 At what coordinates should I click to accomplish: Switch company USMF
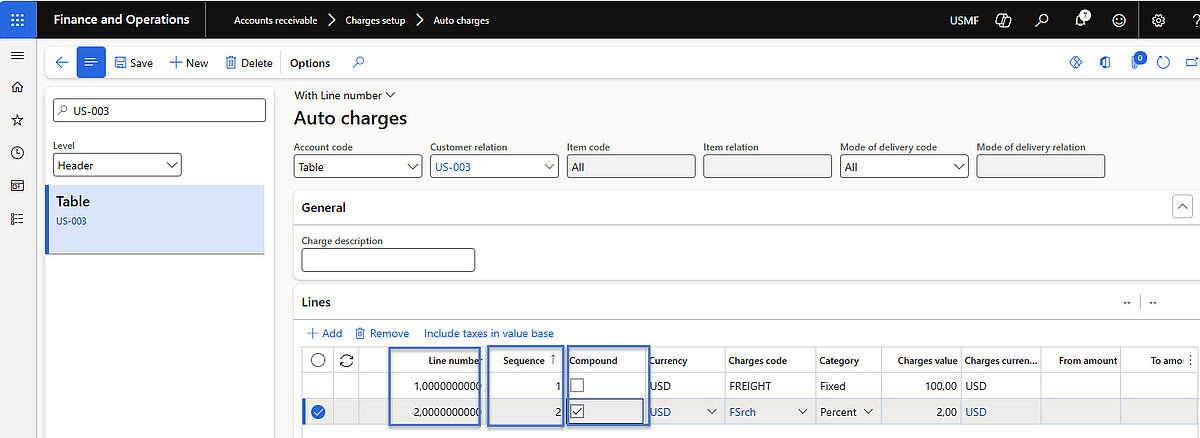(965, 20)
